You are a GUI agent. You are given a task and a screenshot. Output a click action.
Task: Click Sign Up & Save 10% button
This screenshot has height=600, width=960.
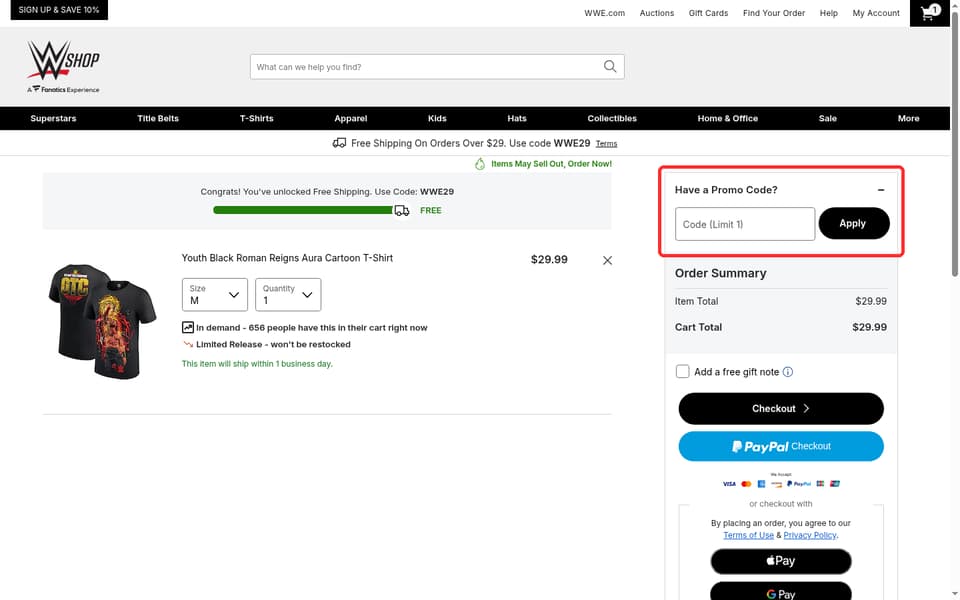point(59,10)
